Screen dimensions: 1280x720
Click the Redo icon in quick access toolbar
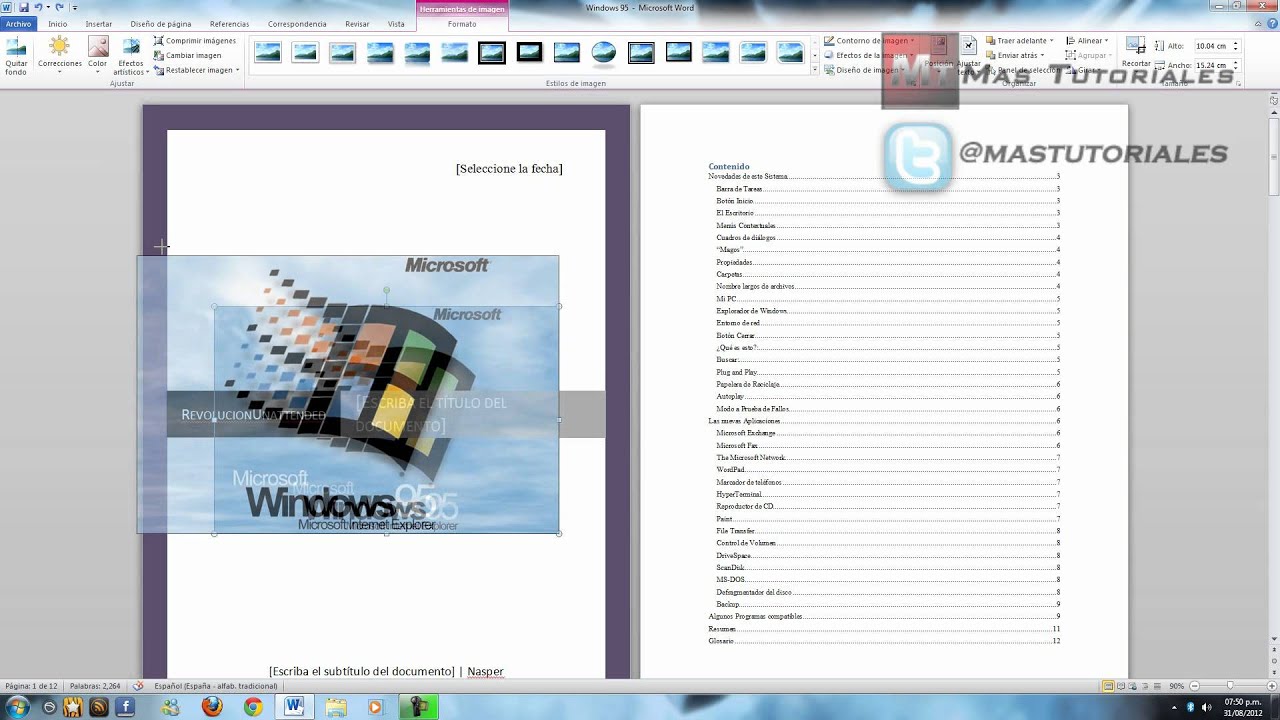coord(59,7)
